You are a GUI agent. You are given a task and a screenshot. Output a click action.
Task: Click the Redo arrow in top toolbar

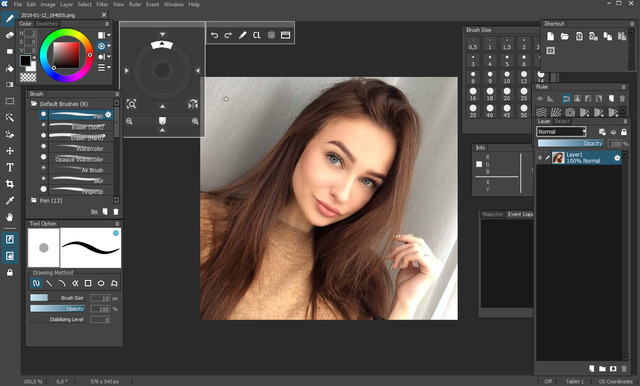(x=228, y=35)
